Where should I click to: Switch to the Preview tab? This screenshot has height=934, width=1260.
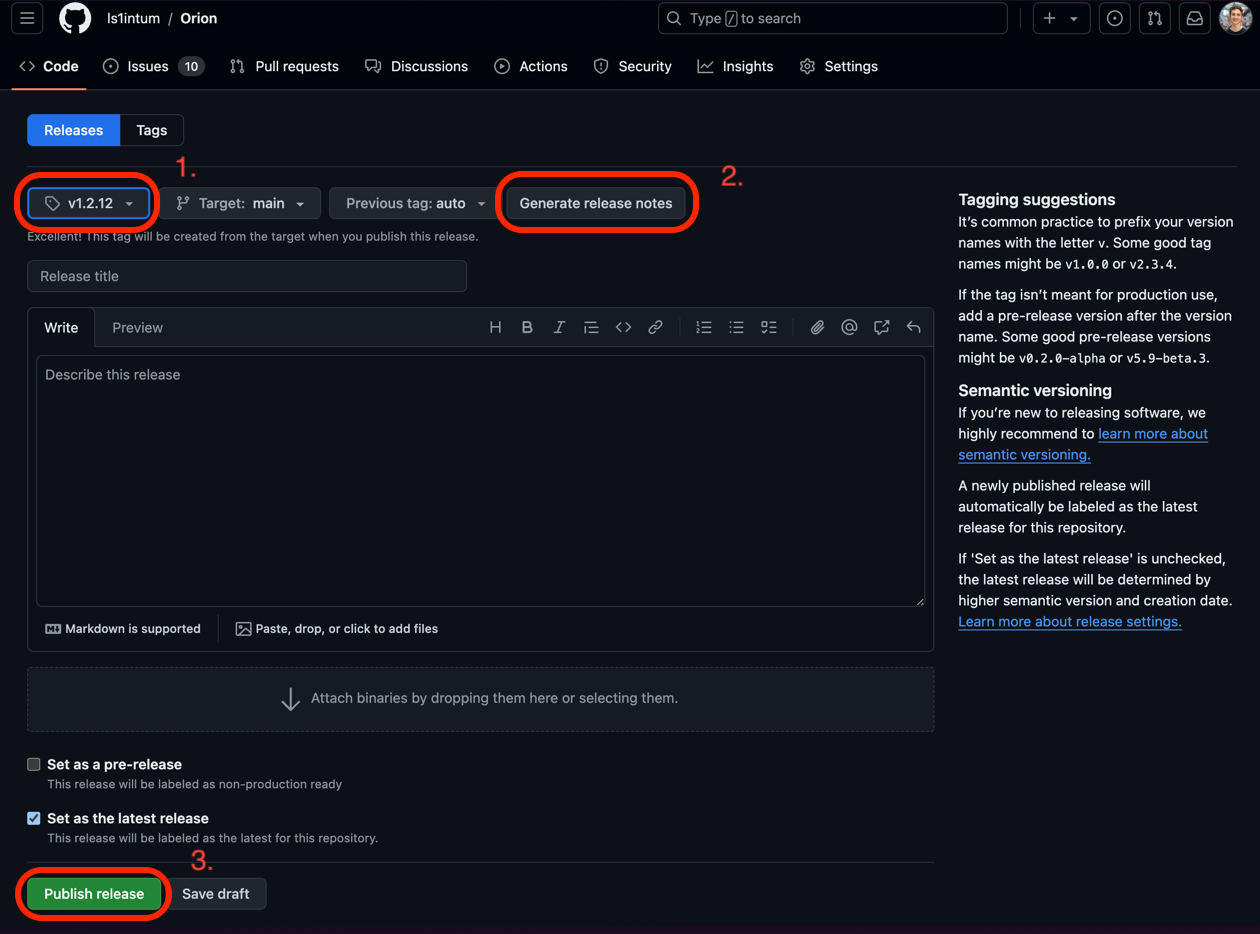[x=137, y=327]
